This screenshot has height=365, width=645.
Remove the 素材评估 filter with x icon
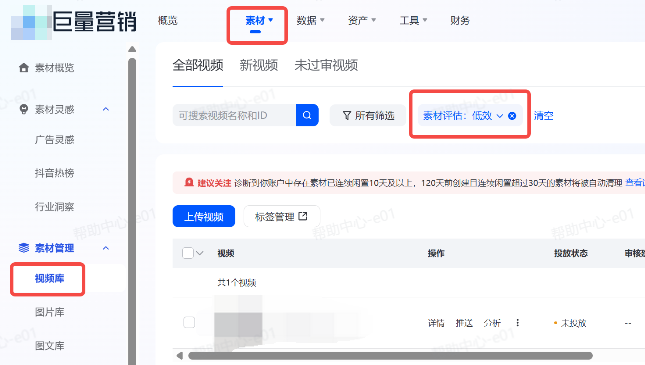click(512, 116)
